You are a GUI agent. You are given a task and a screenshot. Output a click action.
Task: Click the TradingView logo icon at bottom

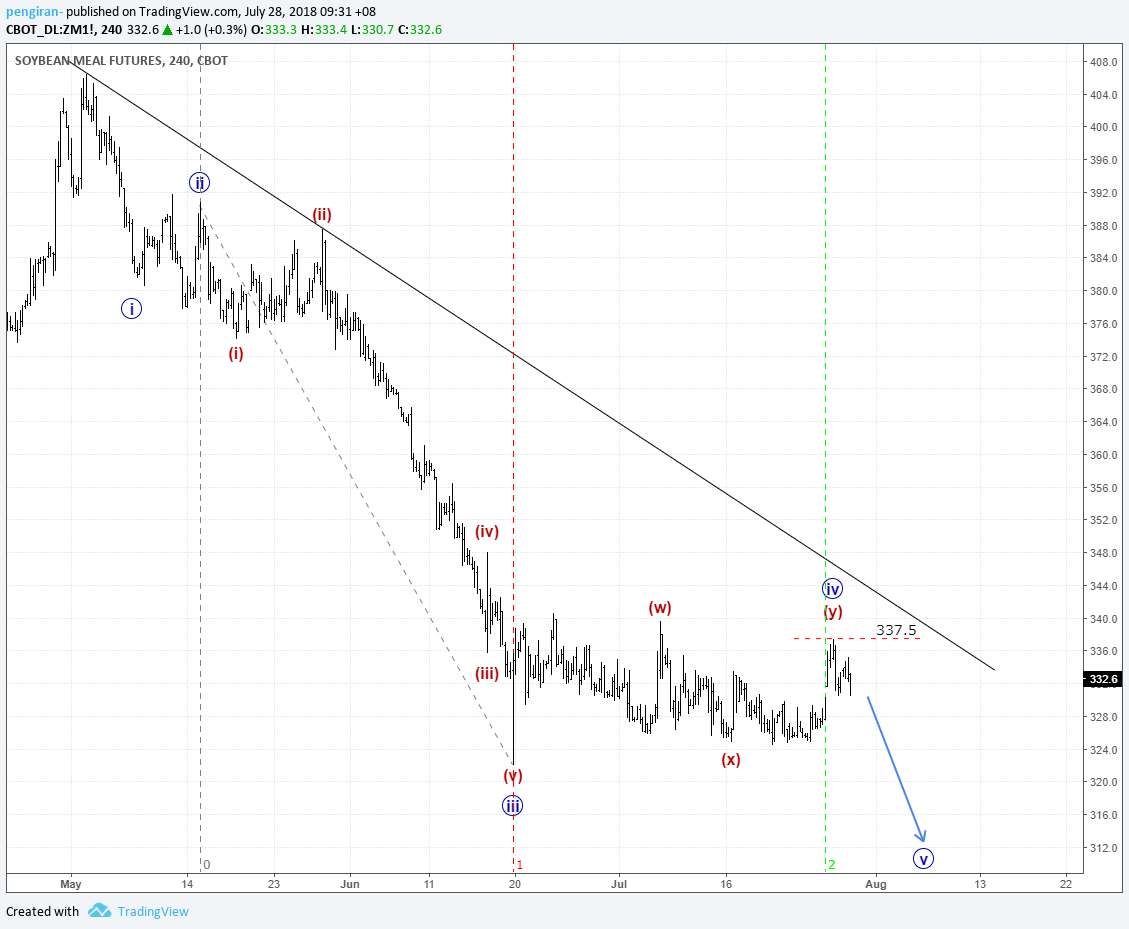pyautogui.click(x=99, y=911)
